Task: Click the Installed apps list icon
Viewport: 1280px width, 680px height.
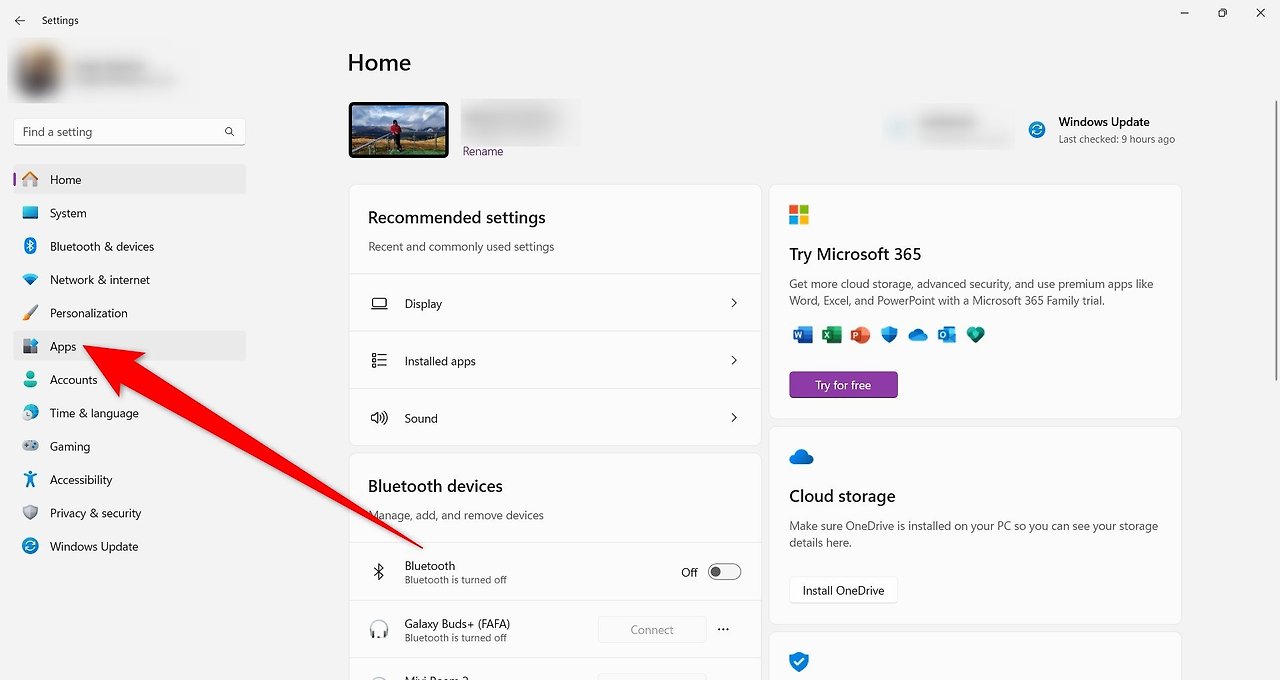Action: pos(379,360)
